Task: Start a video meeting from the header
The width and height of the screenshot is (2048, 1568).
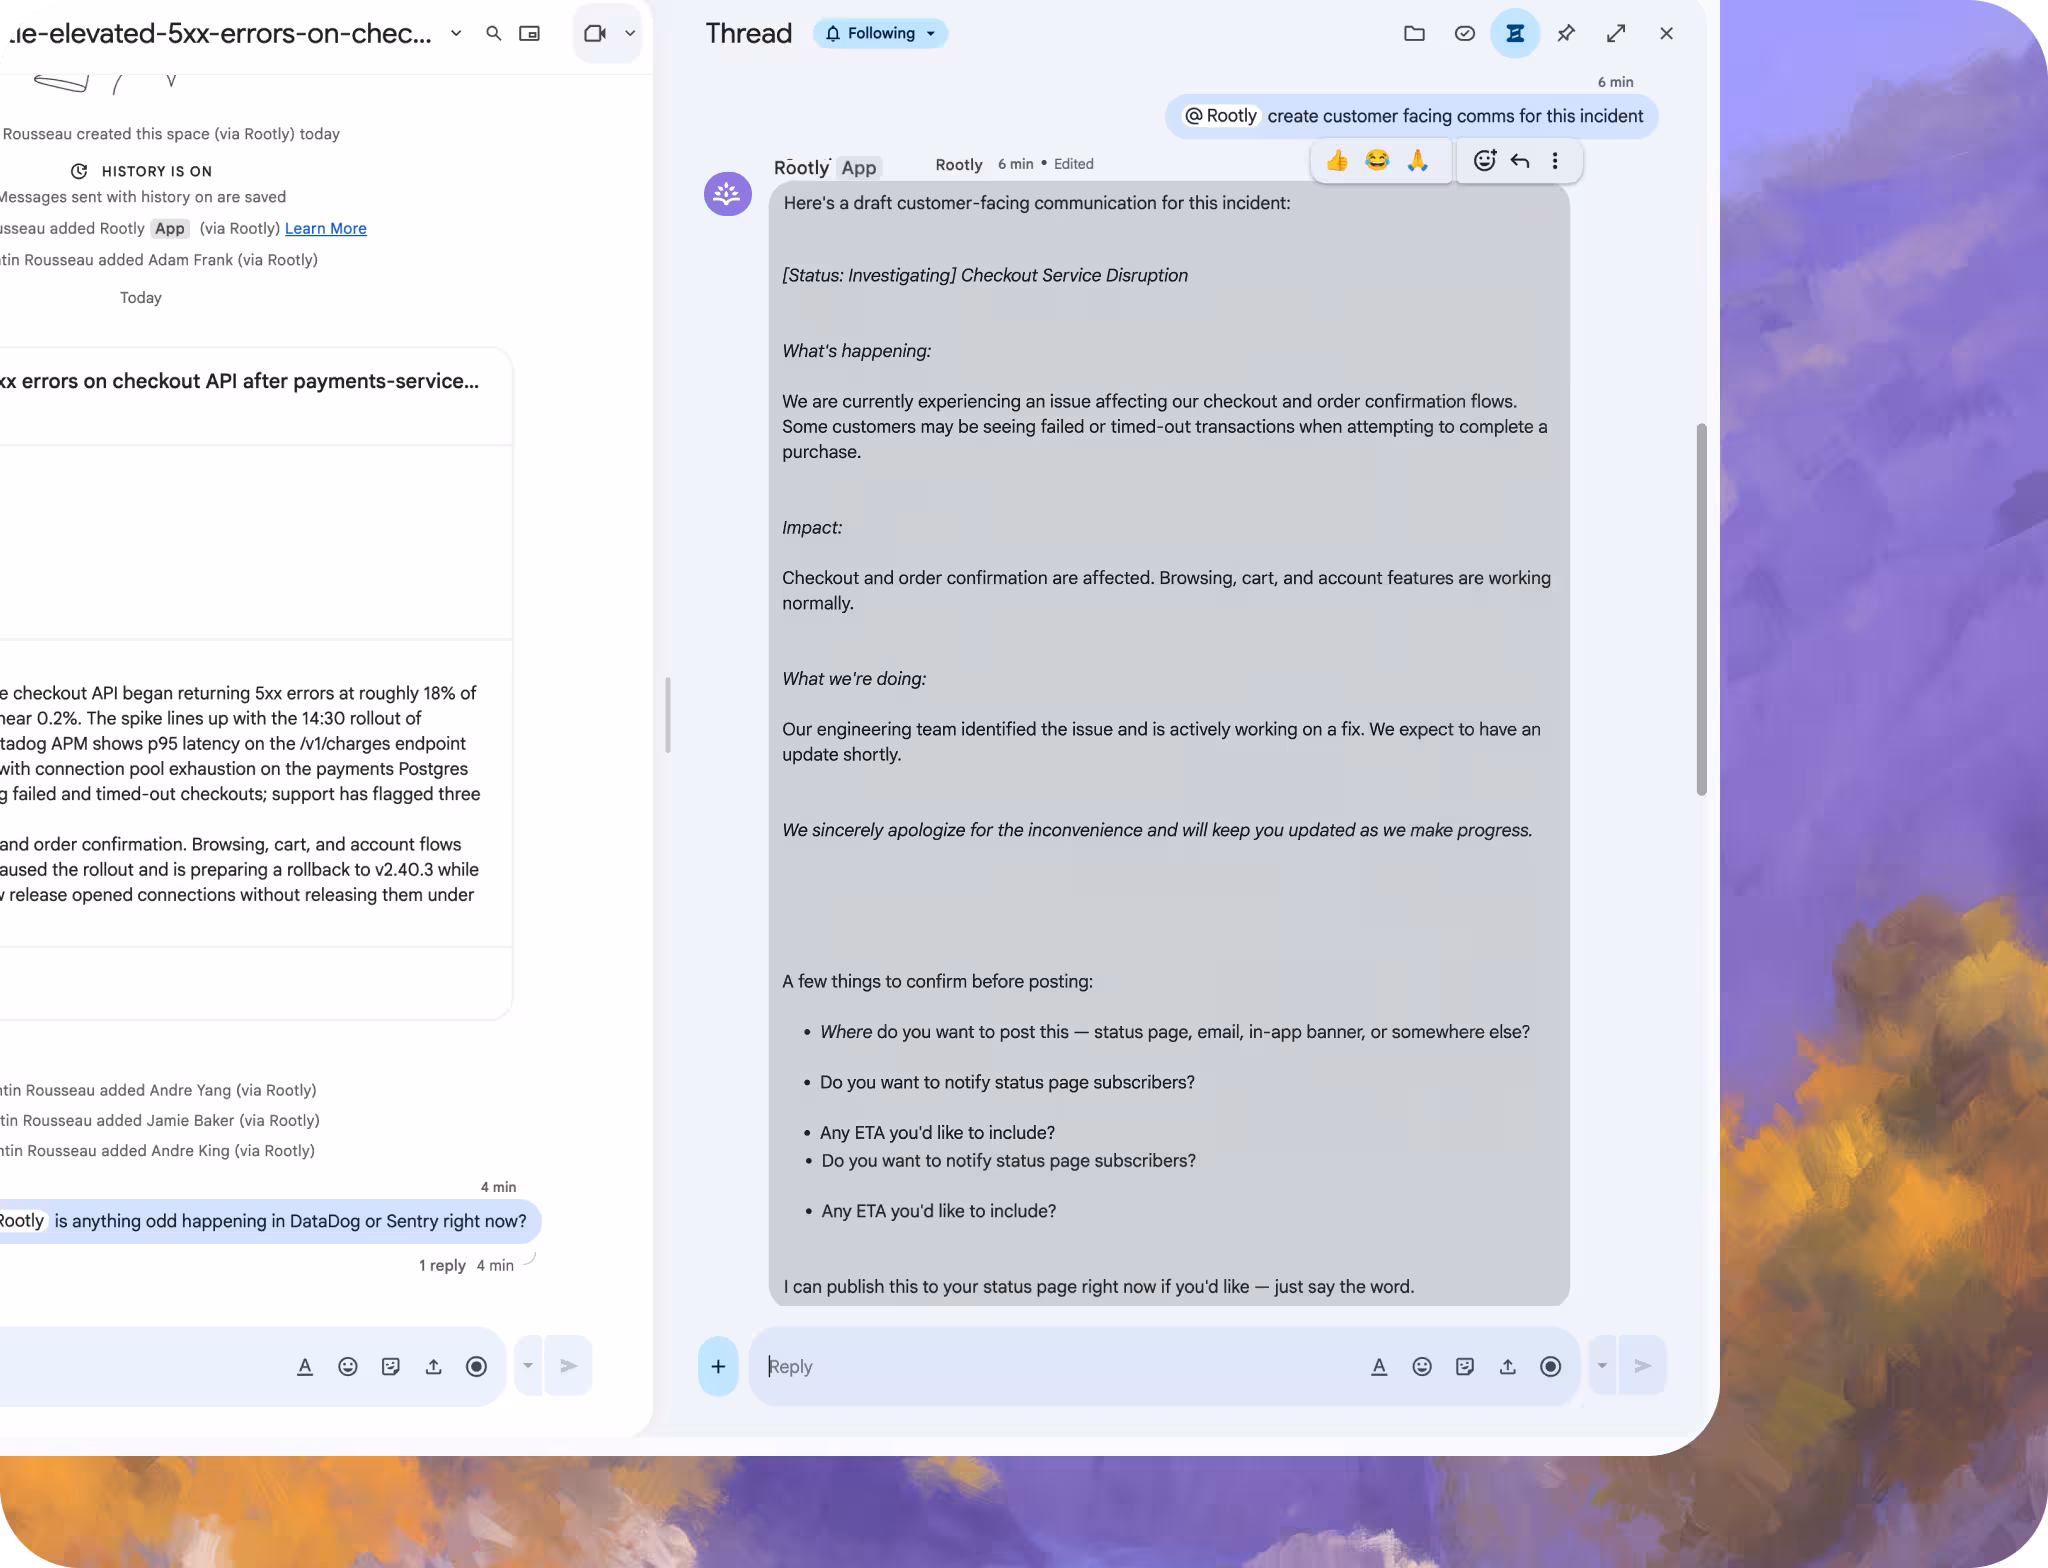Action: point(595,33)
